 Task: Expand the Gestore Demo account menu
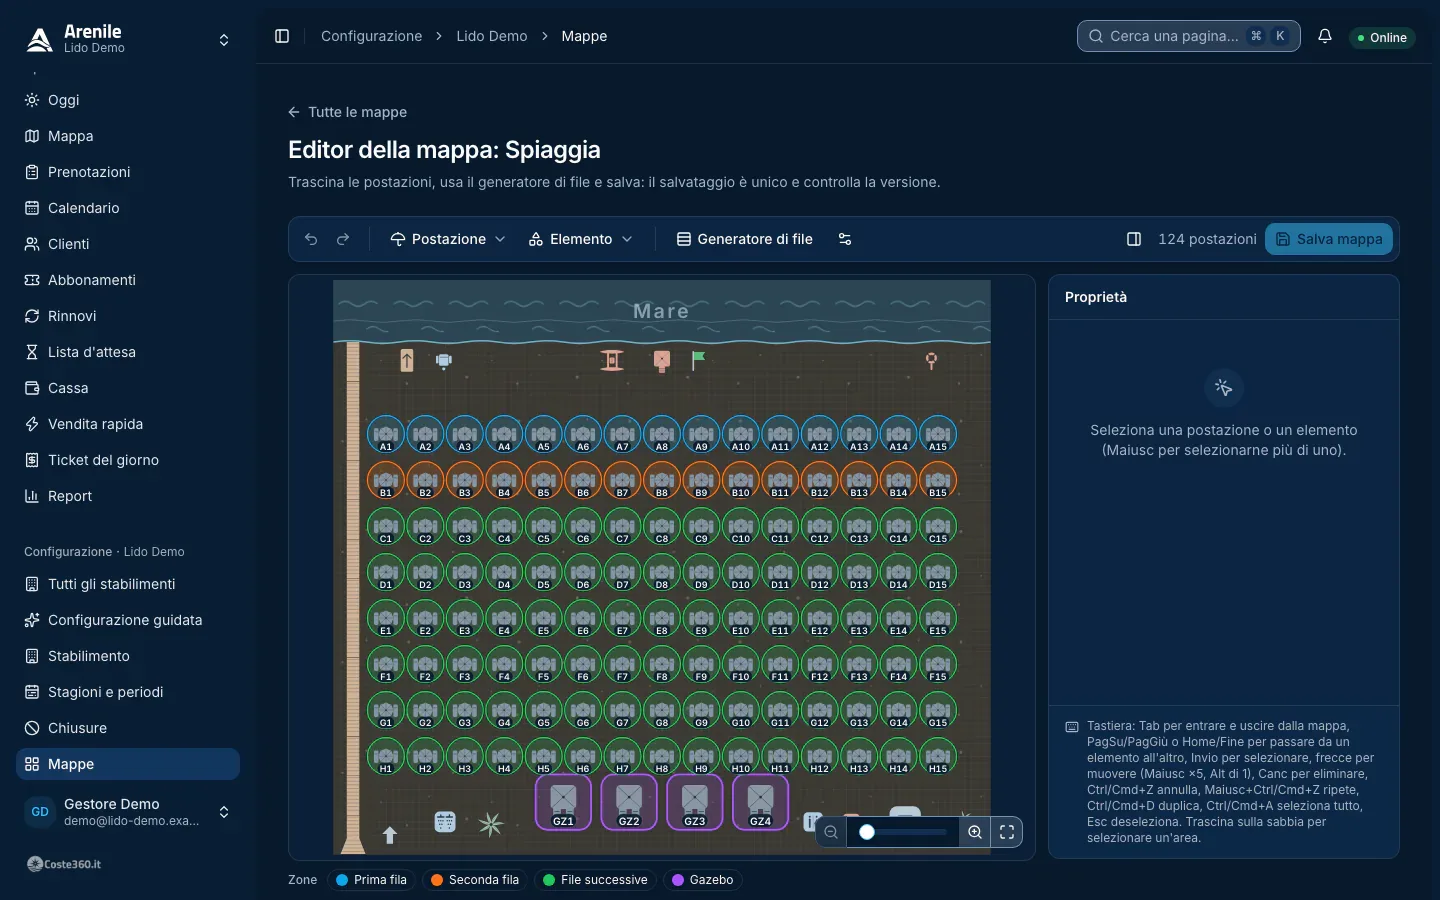tap(128, 812)
